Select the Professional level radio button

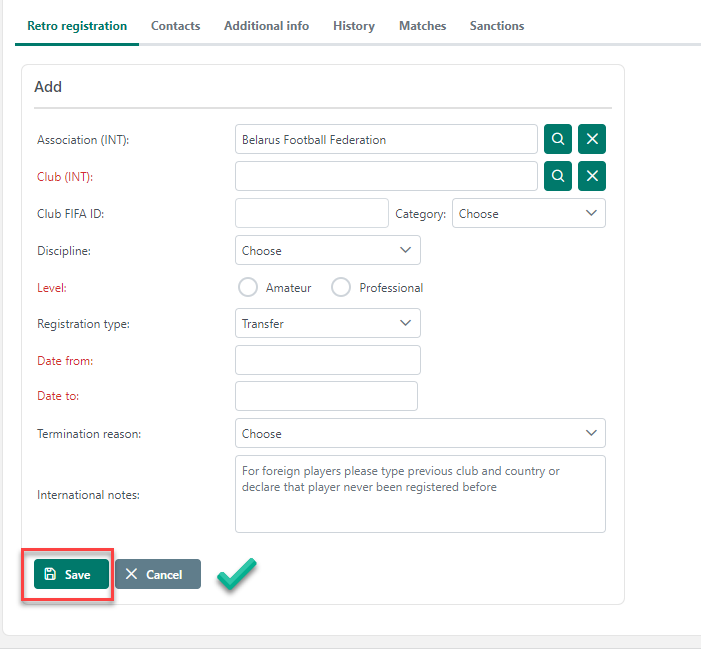(341, 288)
